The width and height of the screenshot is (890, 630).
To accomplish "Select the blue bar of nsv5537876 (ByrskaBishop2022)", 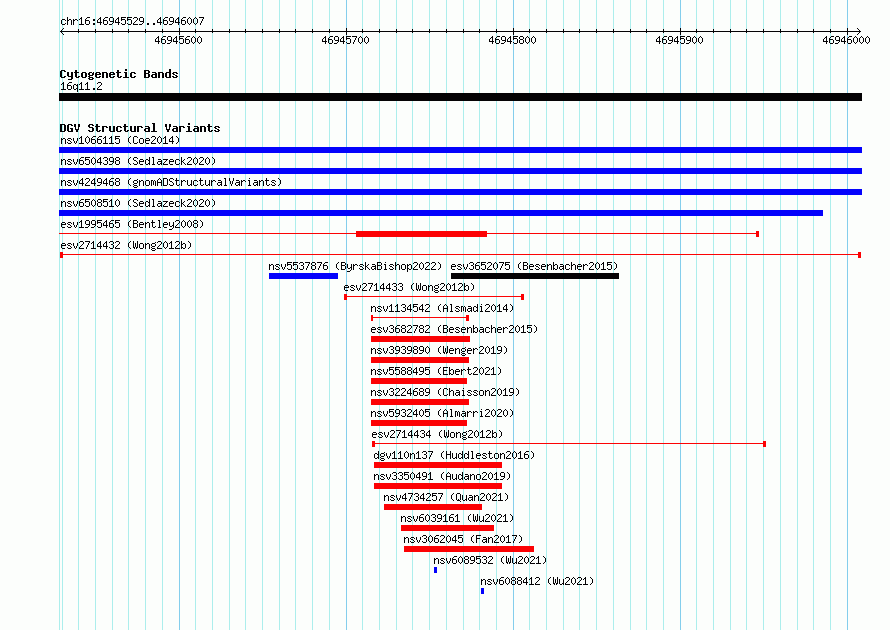I will [303, 276].
